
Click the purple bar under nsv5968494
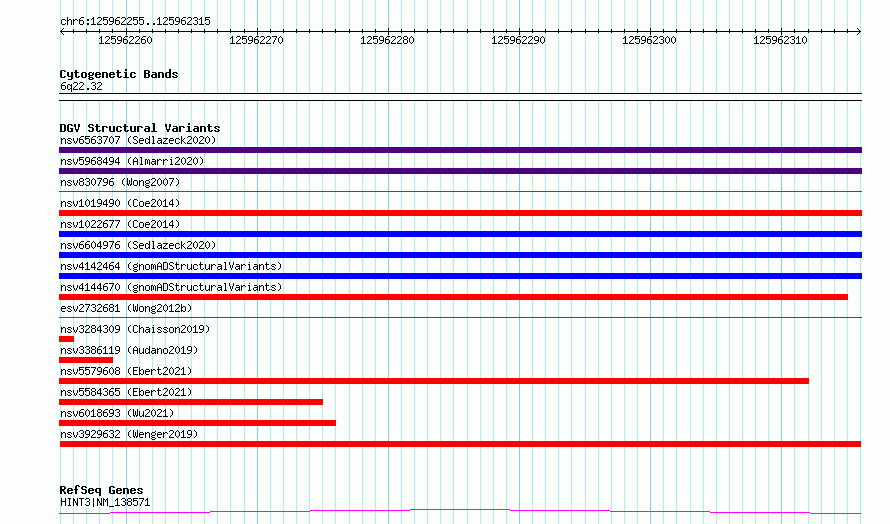(460, 171)
